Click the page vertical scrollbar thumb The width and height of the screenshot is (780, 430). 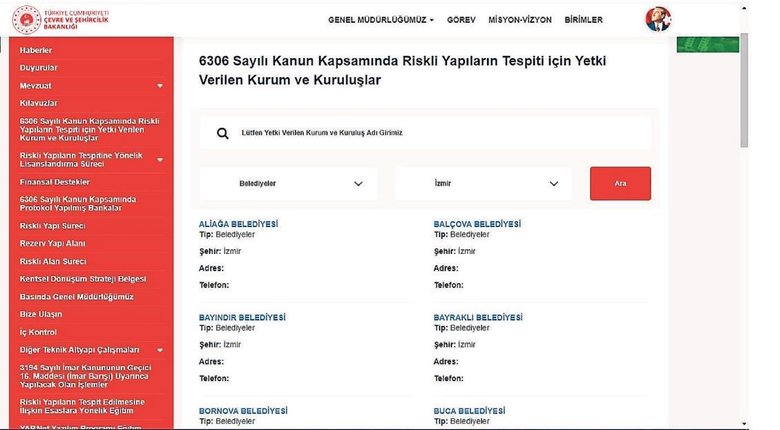744,90
